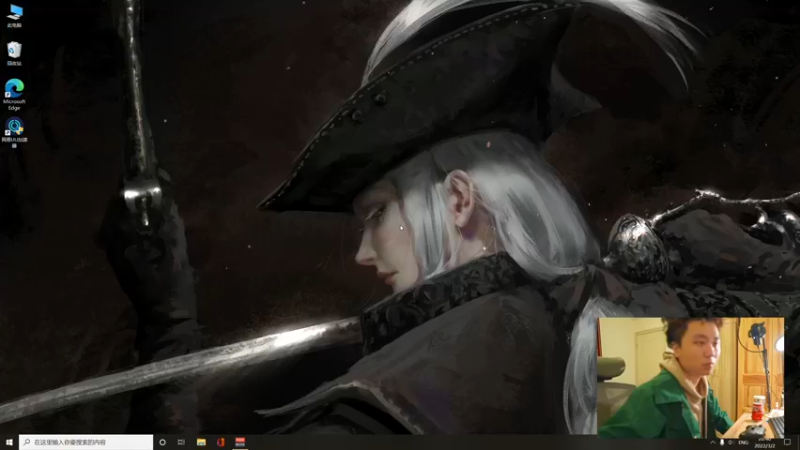Viewport: 800px width, 450px height.
Task: Open Cortana from the taskbar circle
Action: pos(162,442)
